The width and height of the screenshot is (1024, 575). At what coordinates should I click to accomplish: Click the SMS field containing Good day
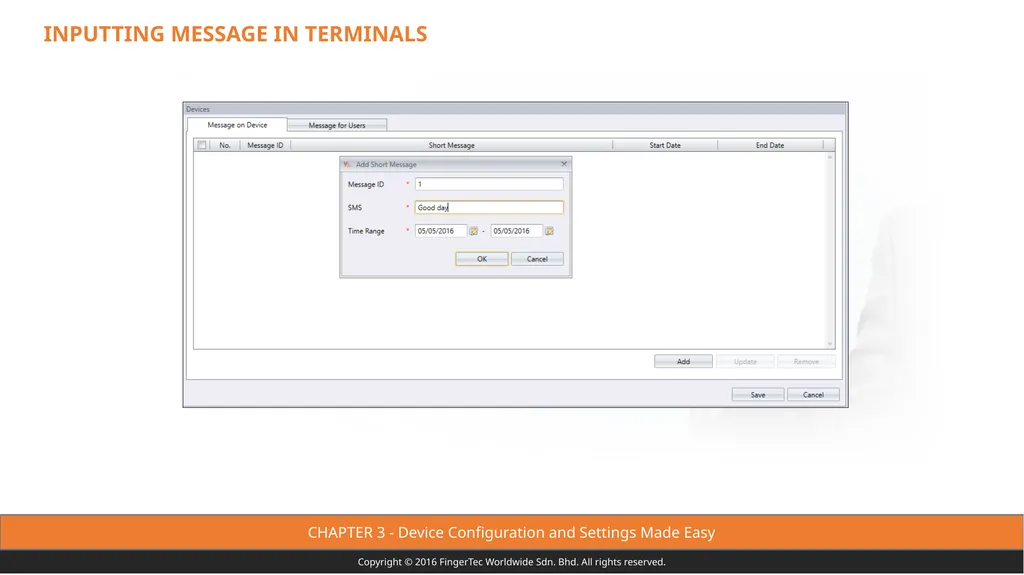point(488,207)
